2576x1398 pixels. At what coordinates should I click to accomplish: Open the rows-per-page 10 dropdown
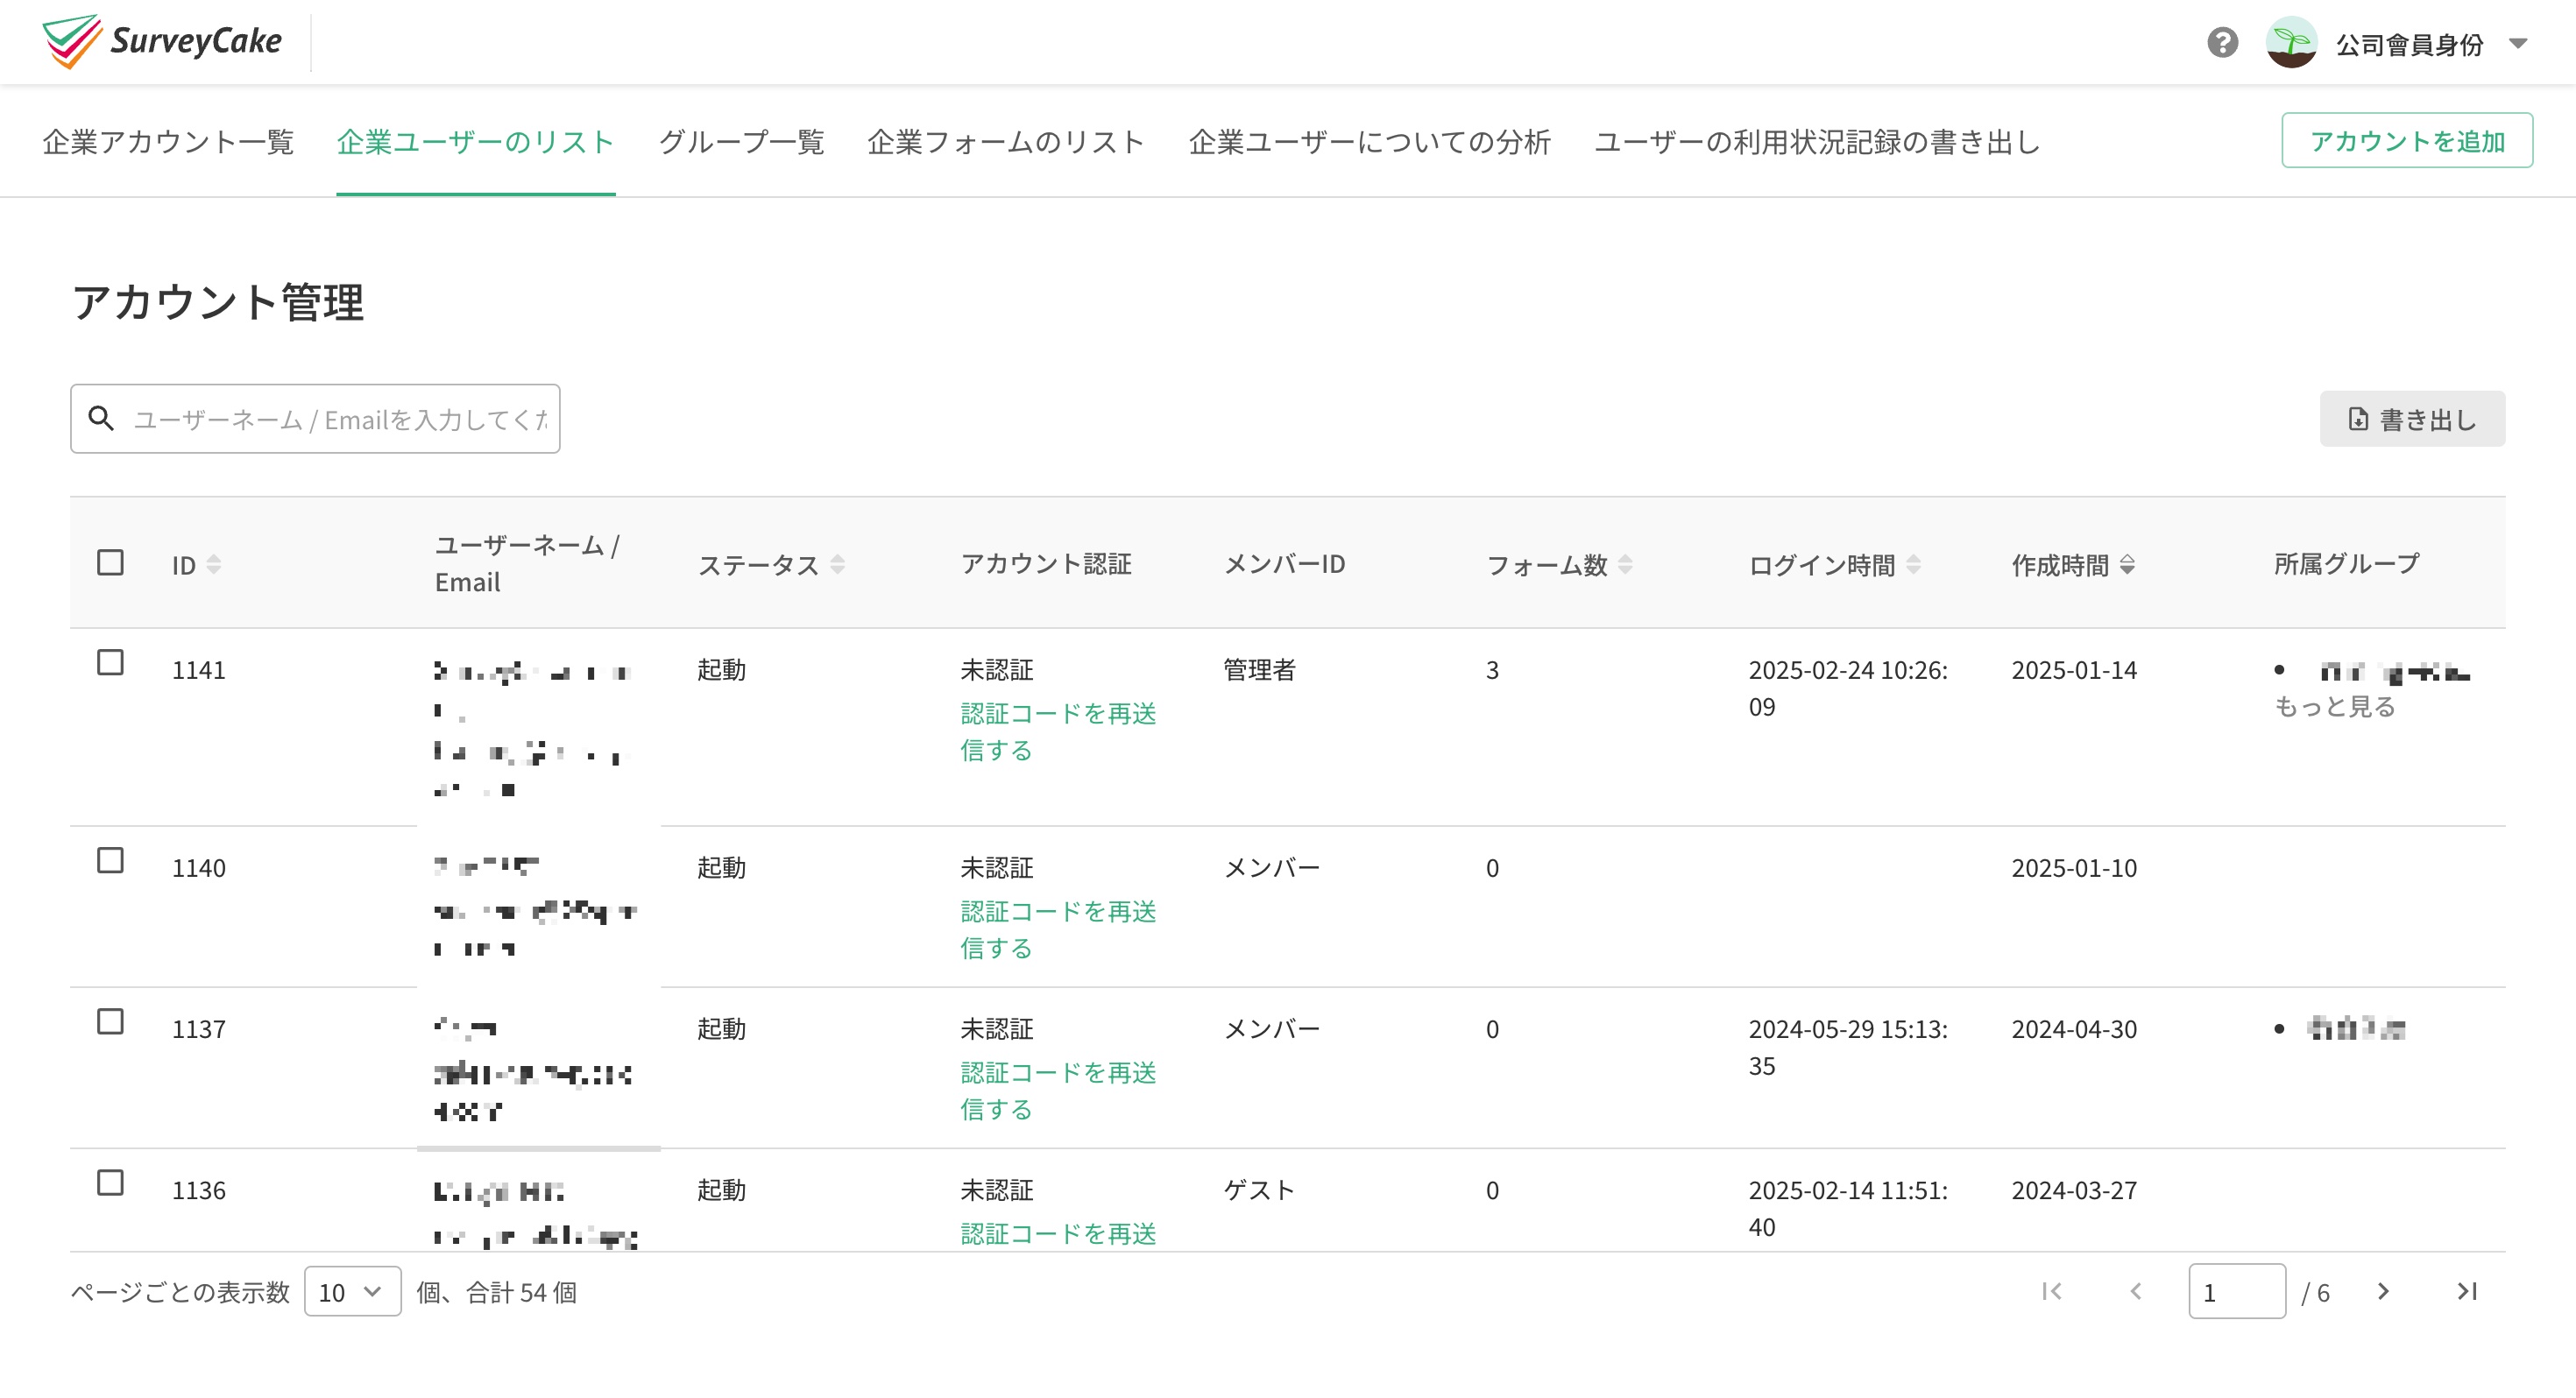click(x=352, y=1292)
